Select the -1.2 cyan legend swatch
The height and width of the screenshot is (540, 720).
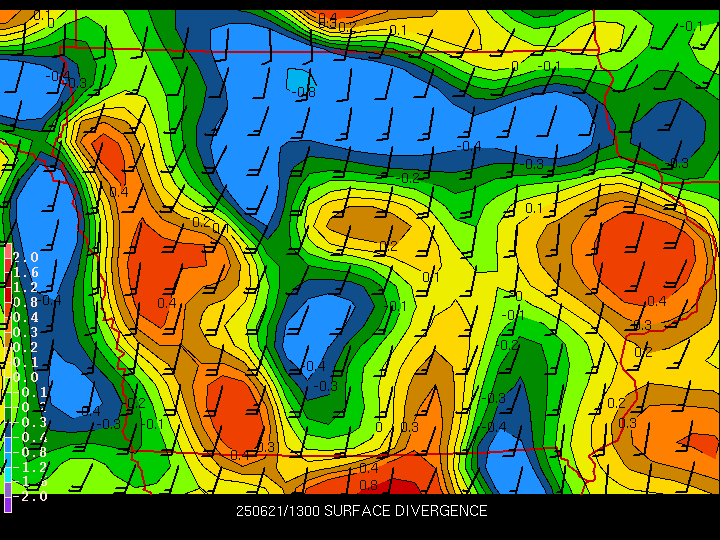(7, 466)
